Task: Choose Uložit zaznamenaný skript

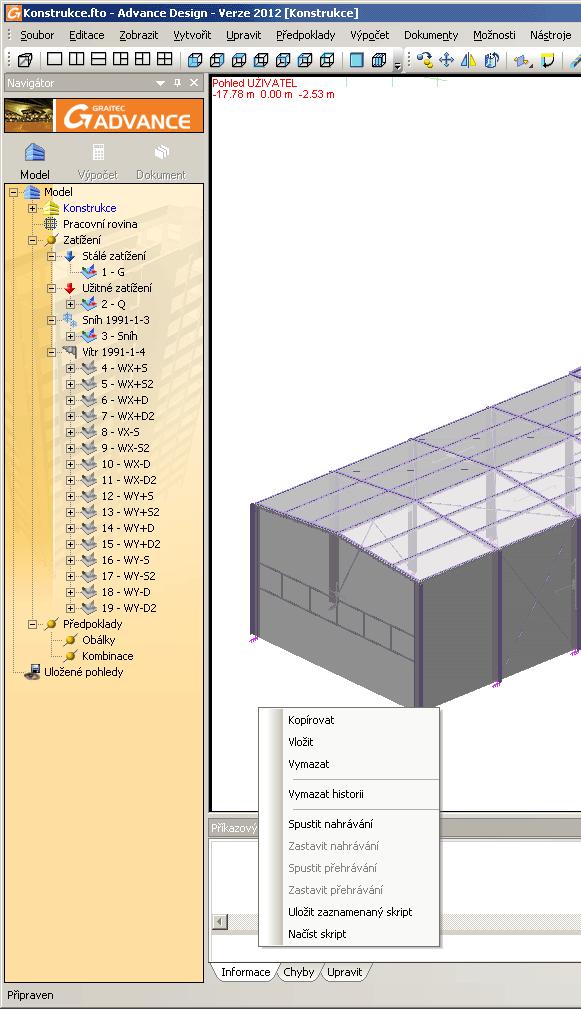Action: click(349, 912)
